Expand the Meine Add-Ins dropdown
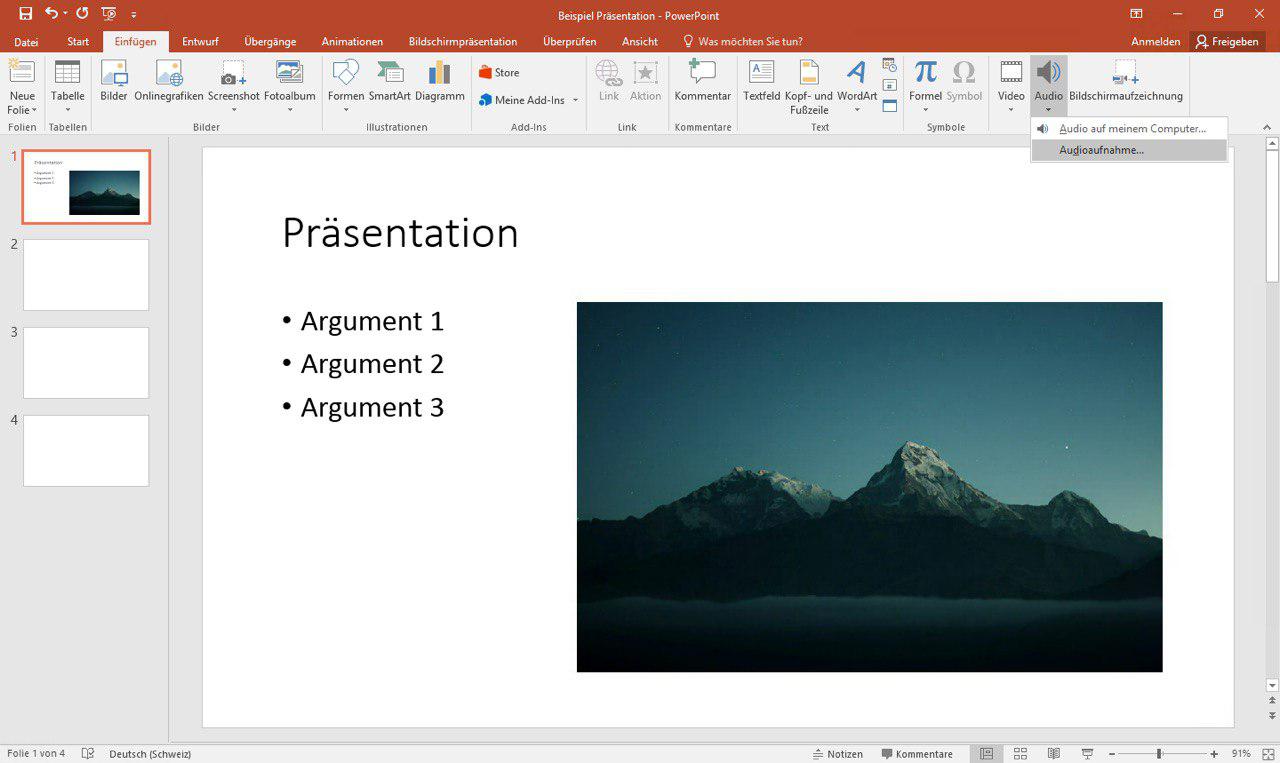1280x763 pixels. pyautogui.click(x=575, y=100)
